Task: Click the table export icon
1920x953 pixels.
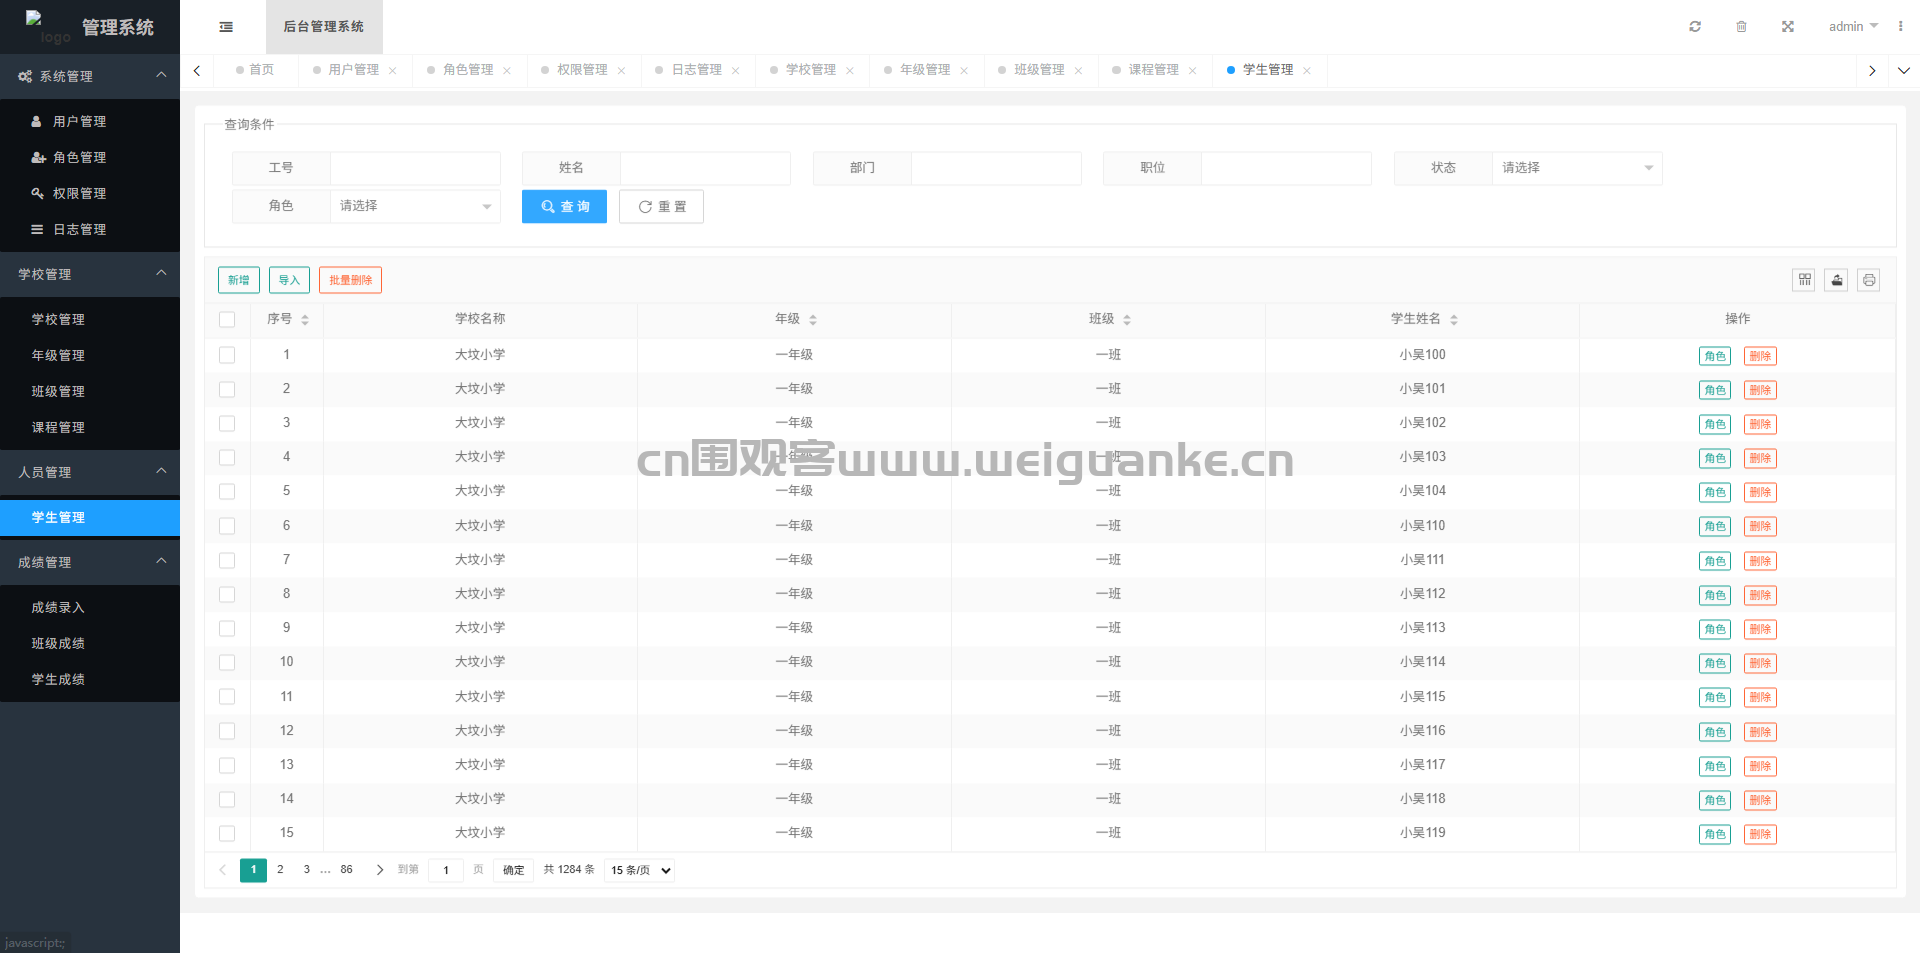Action: pos(1836,280)
